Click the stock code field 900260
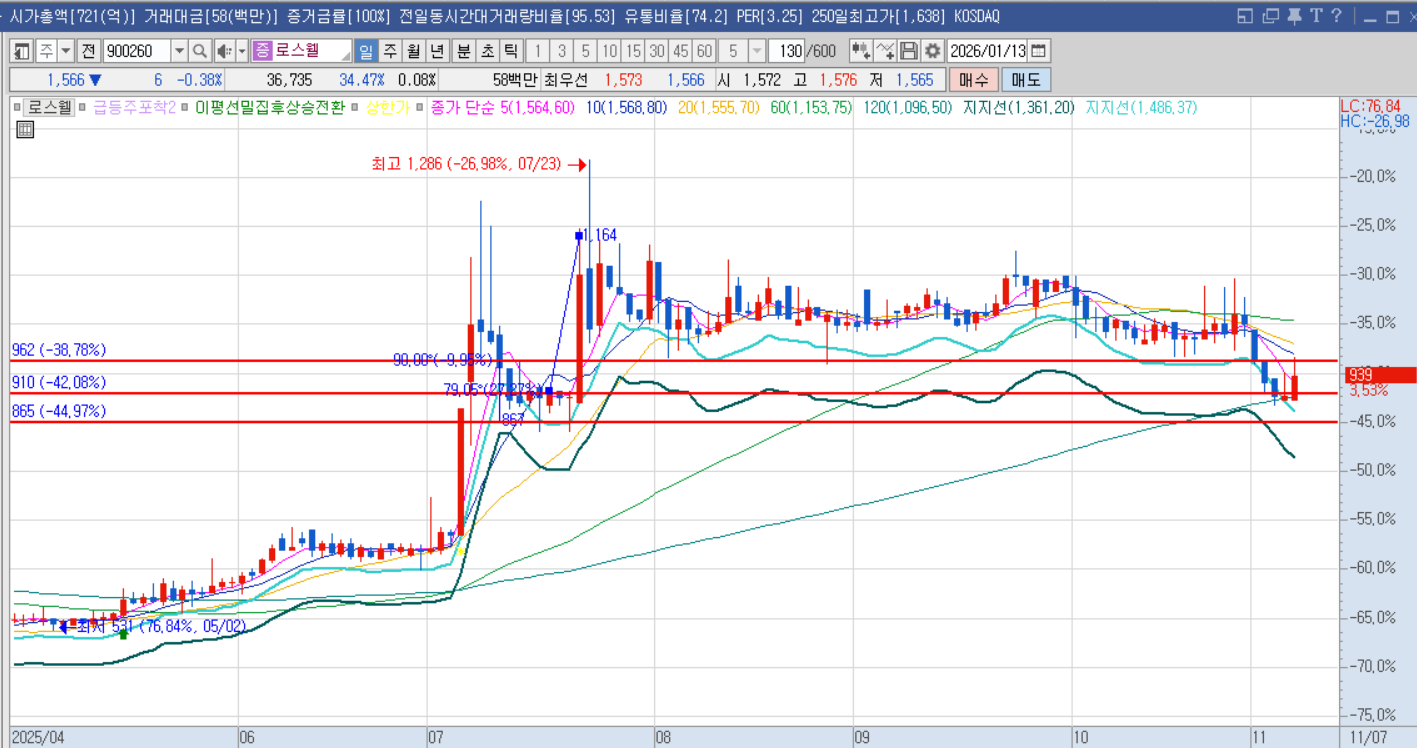This screenshot has width=1417, height=748. (136, 51)
